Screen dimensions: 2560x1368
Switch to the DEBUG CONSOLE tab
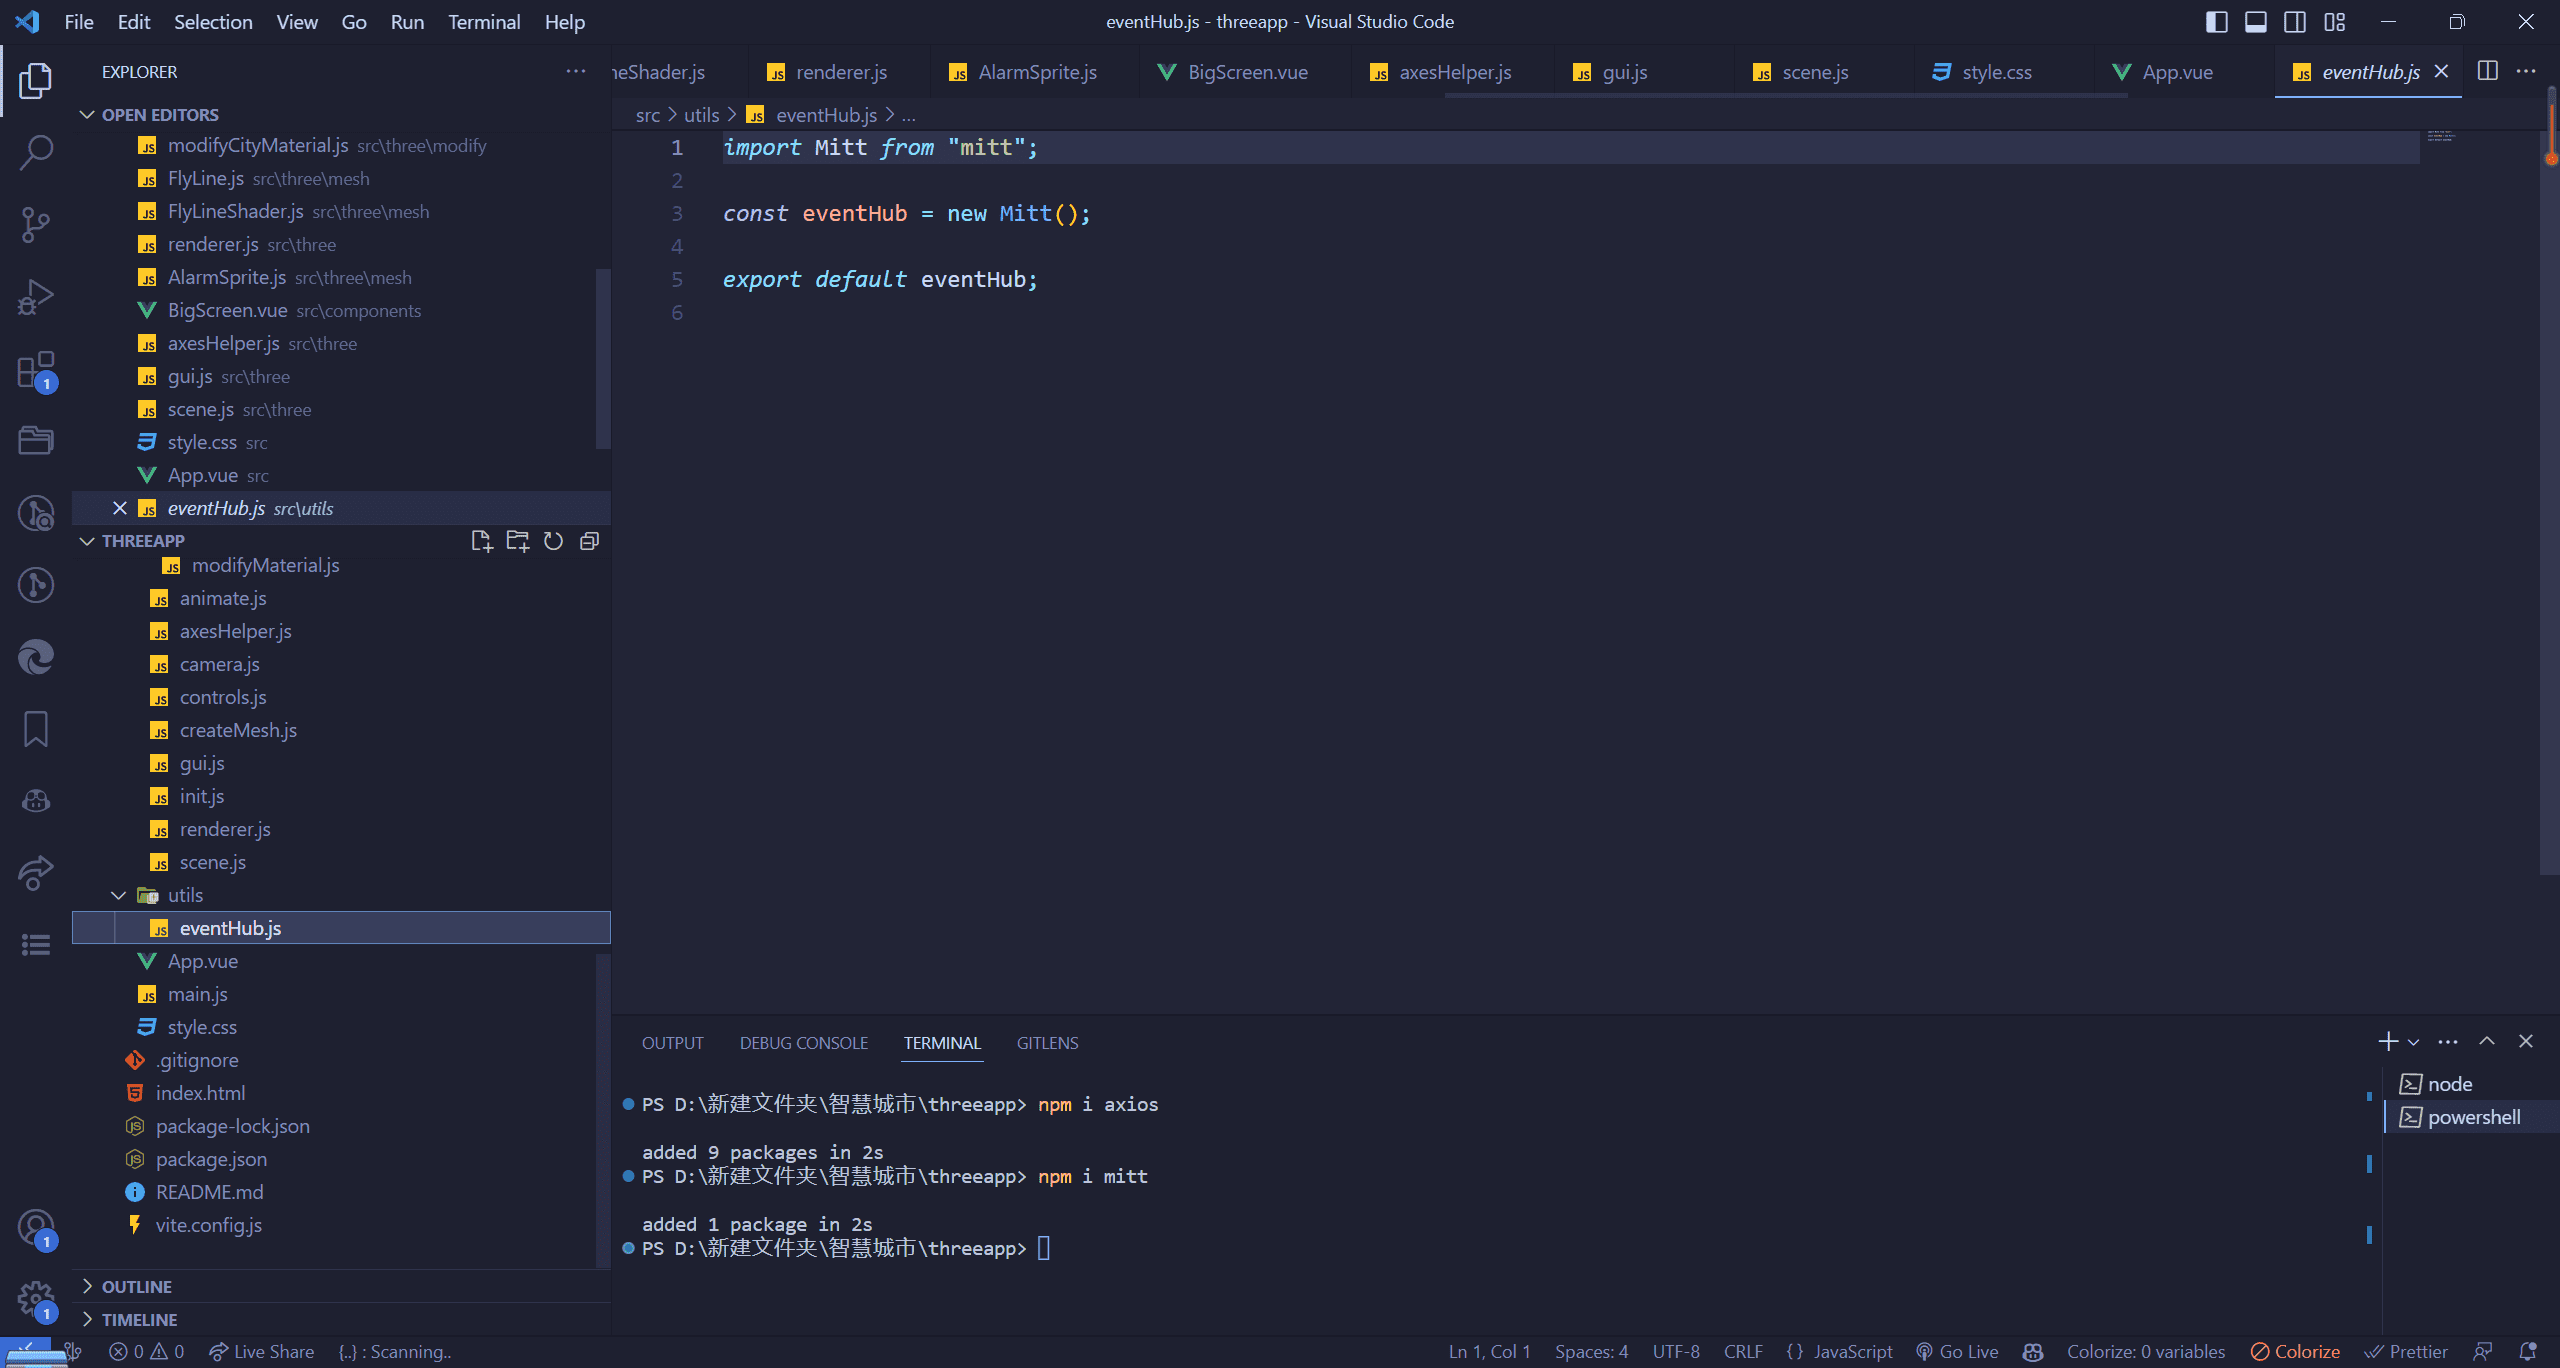(x=804, y=1043)
